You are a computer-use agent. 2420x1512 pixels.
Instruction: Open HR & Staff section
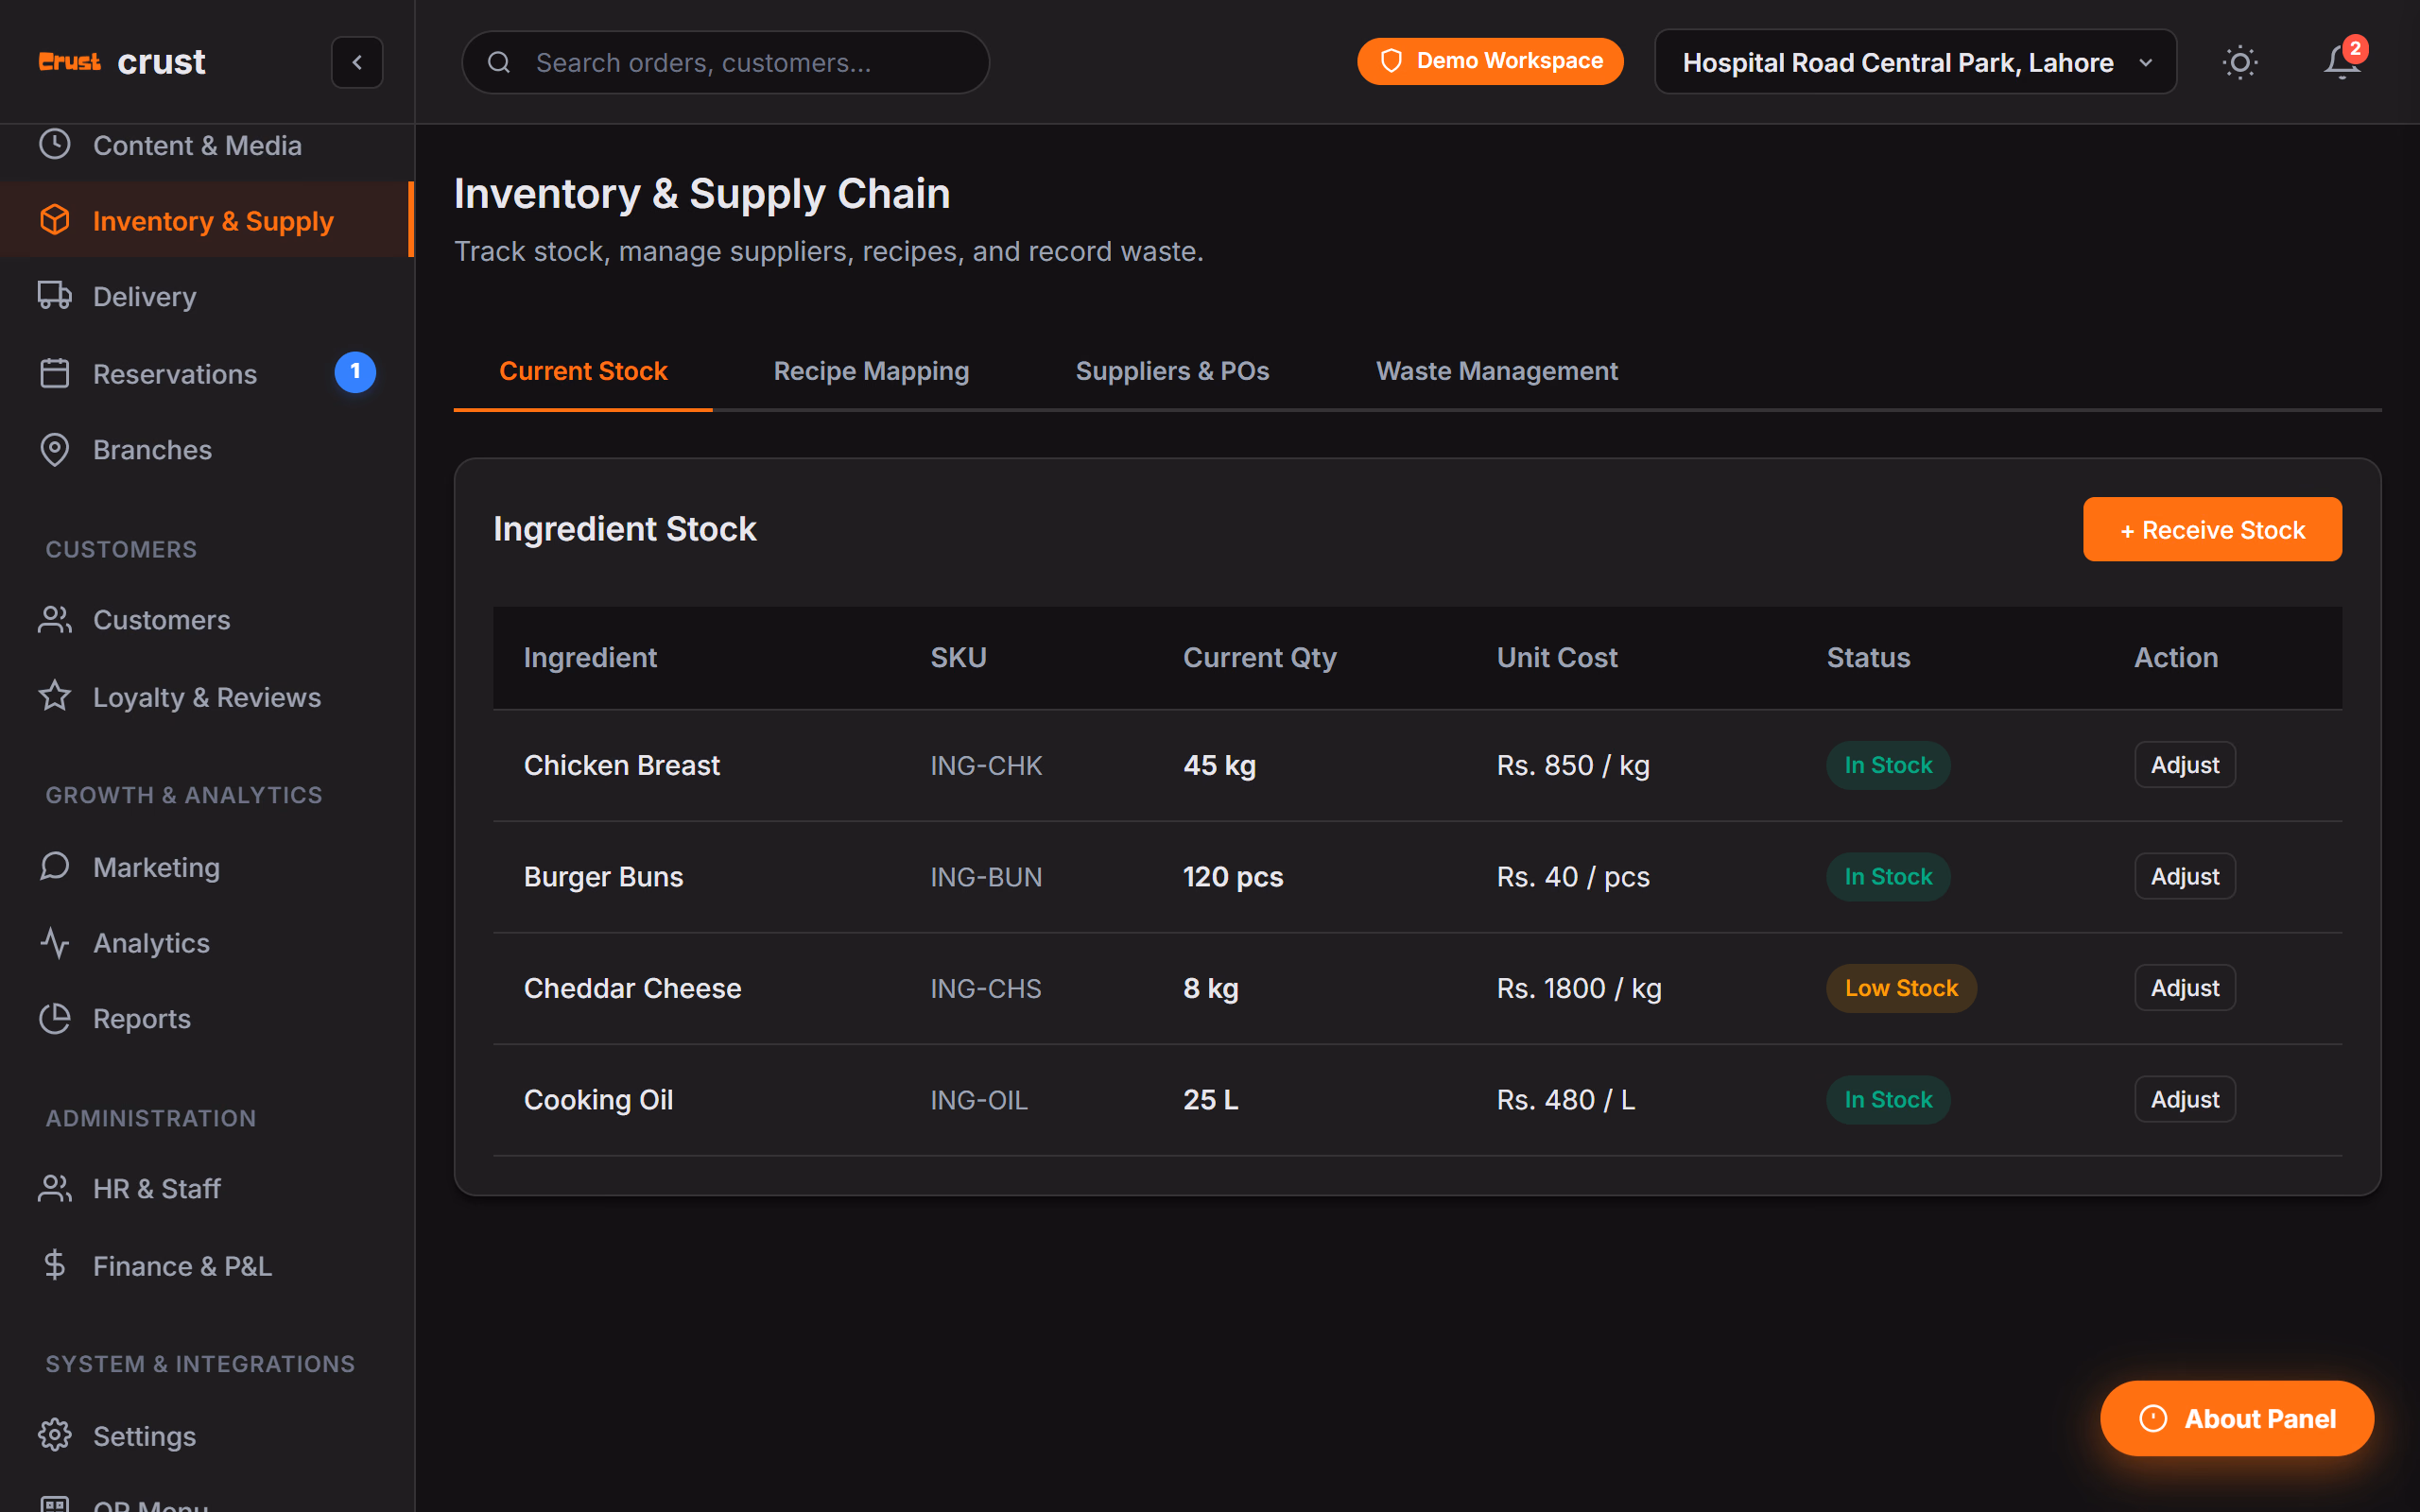pos(207,1189)
